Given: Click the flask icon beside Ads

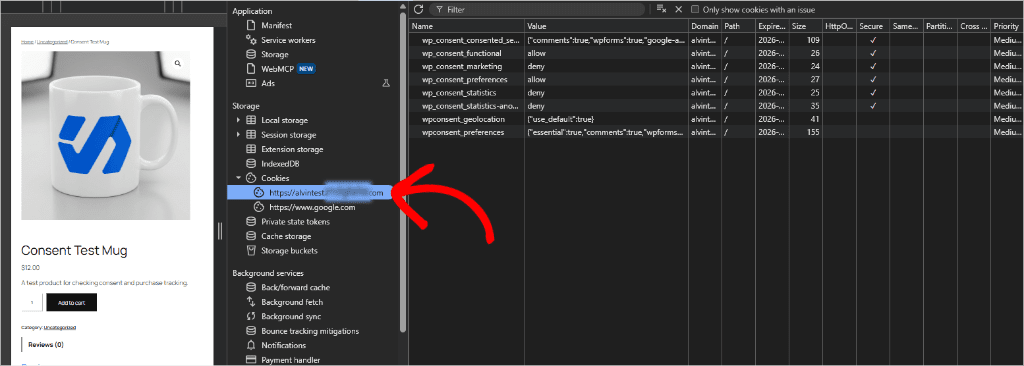Looking at the screenshot, I should (x=385, y=83).
